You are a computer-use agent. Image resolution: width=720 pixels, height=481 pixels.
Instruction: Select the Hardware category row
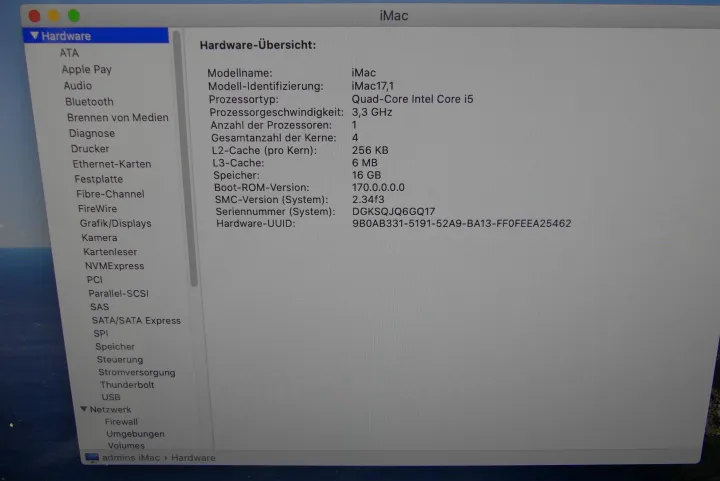click(x=96, y=36)
